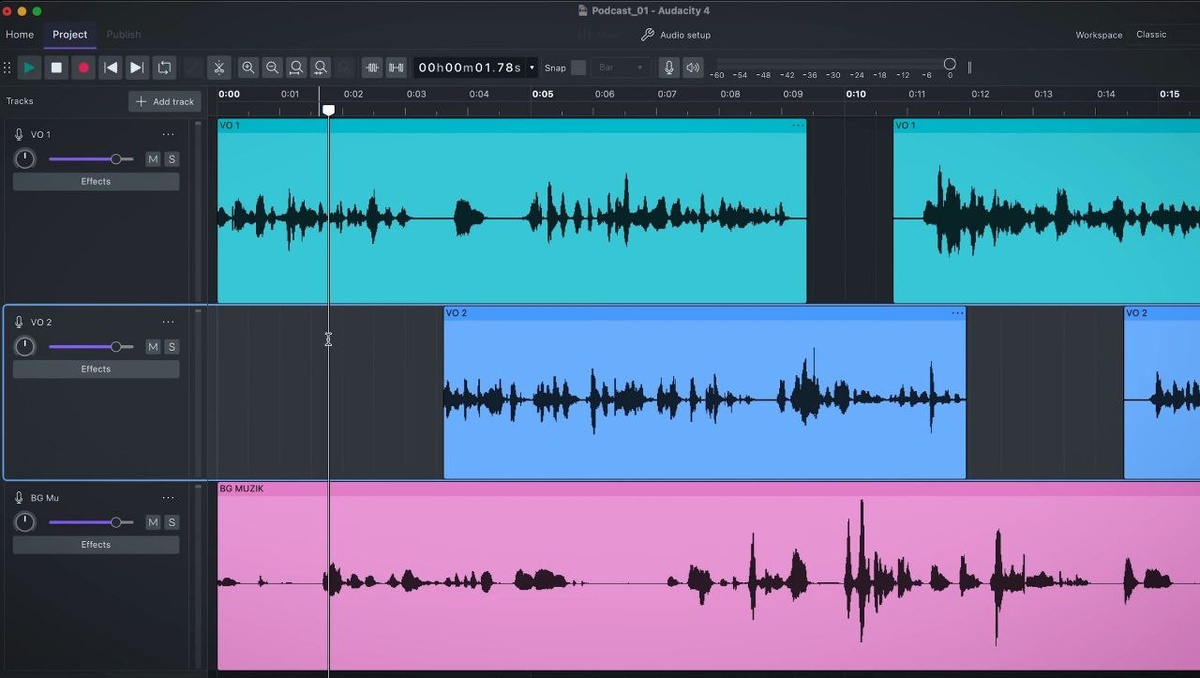The width and height of the screenshot is (1200, 678).
Task: Open Effects for the BG Mu track
Action: 96,544
